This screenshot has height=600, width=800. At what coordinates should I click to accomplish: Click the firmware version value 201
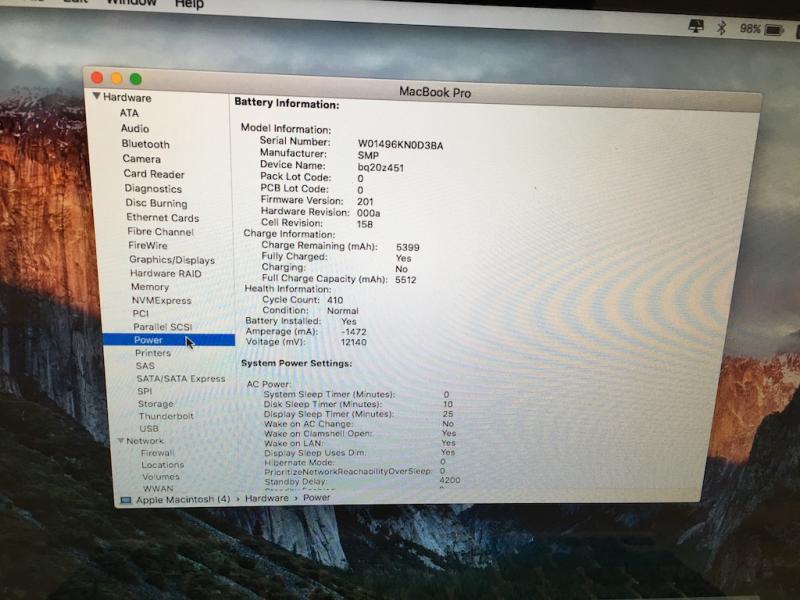pos(365,202)
